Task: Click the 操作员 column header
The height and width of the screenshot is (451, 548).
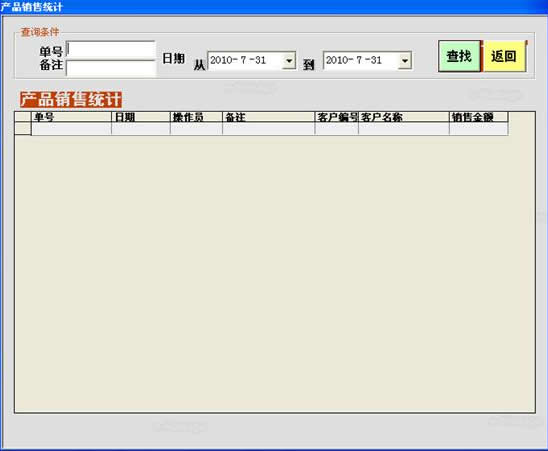Action: (x=196, y=117)
